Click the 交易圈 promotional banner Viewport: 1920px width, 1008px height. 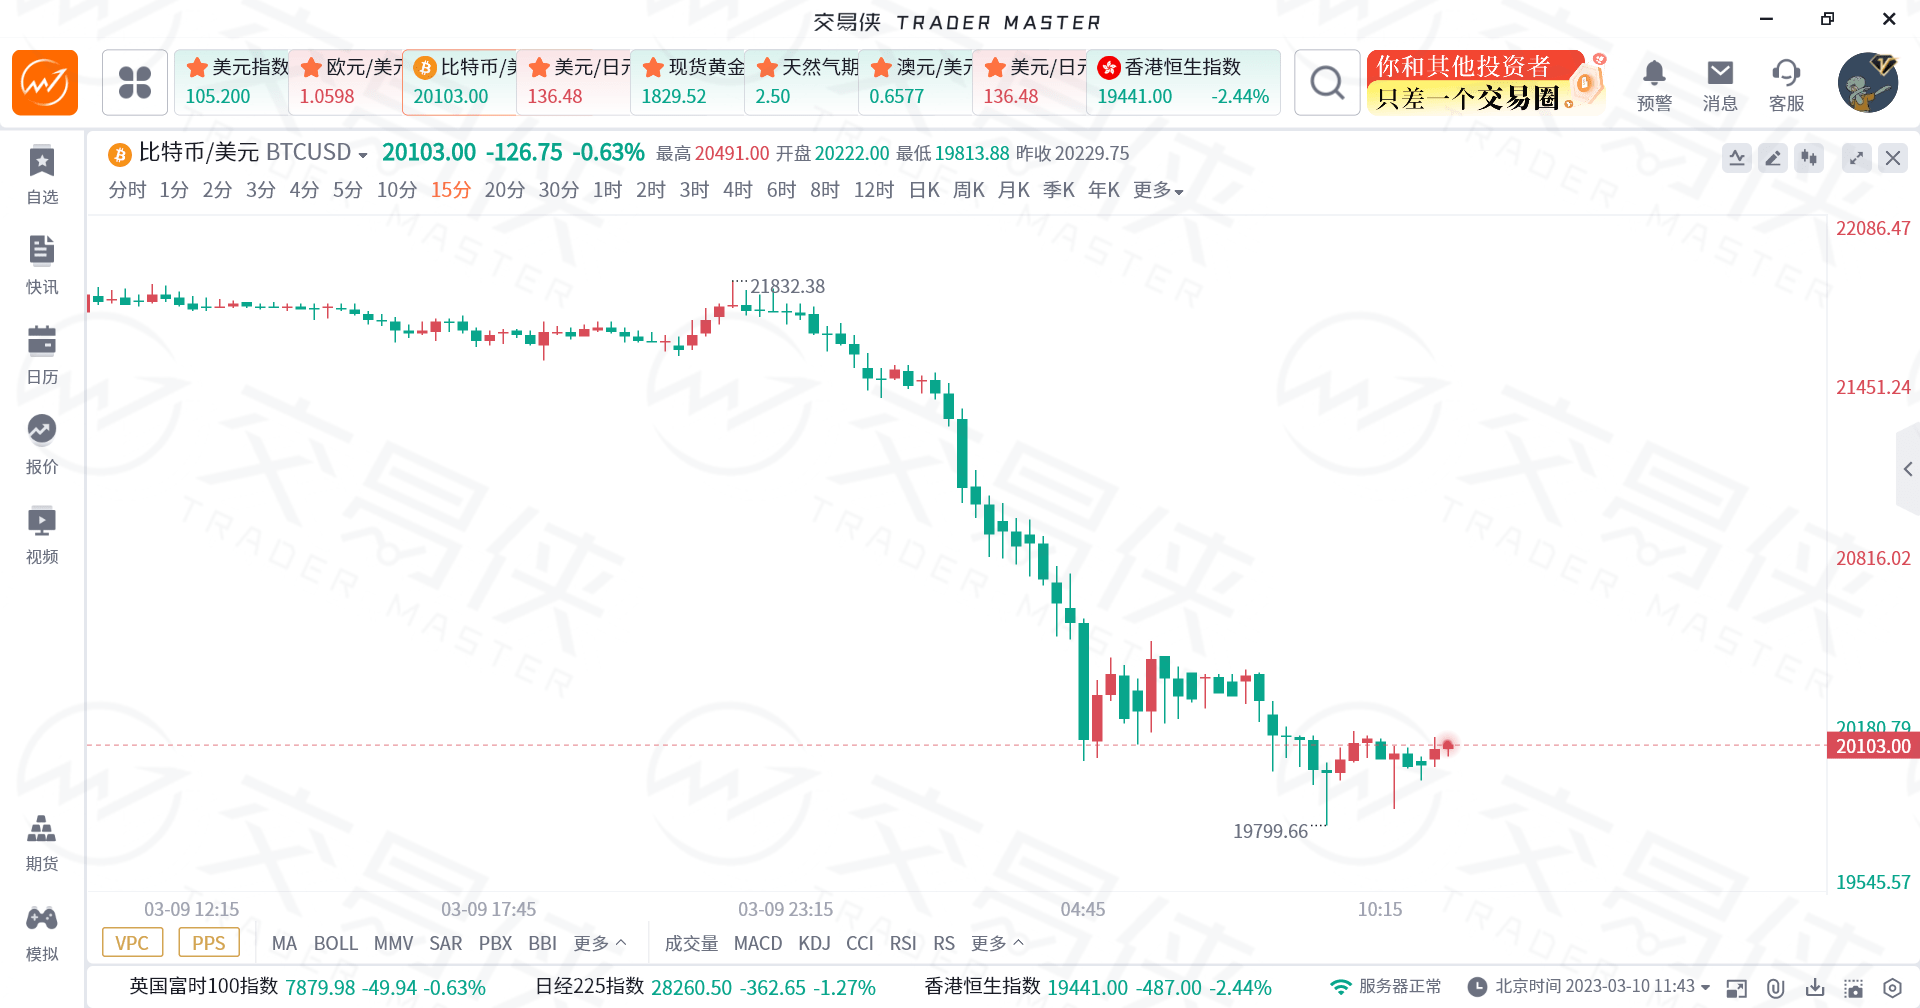tap(1485, 82)
